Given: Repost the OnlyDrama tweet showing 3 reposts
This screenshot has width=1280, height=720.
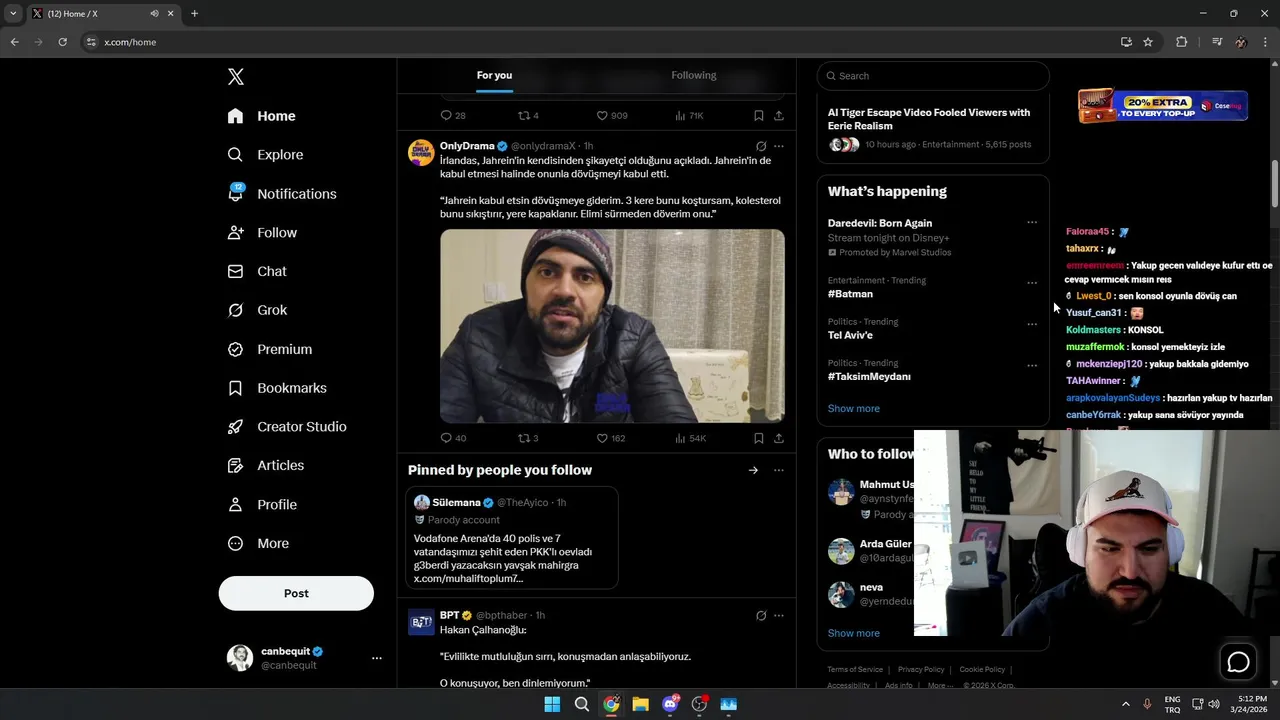Looking at the screenshot, I should tap(528, 438).
